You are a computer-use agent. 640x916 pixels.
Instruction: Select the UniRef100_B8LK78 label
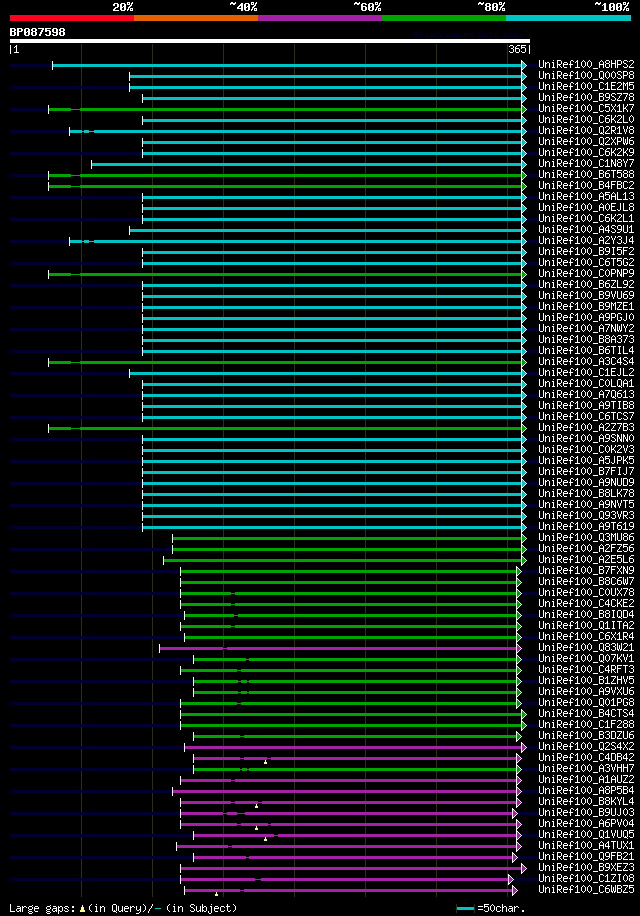(586, 494)
